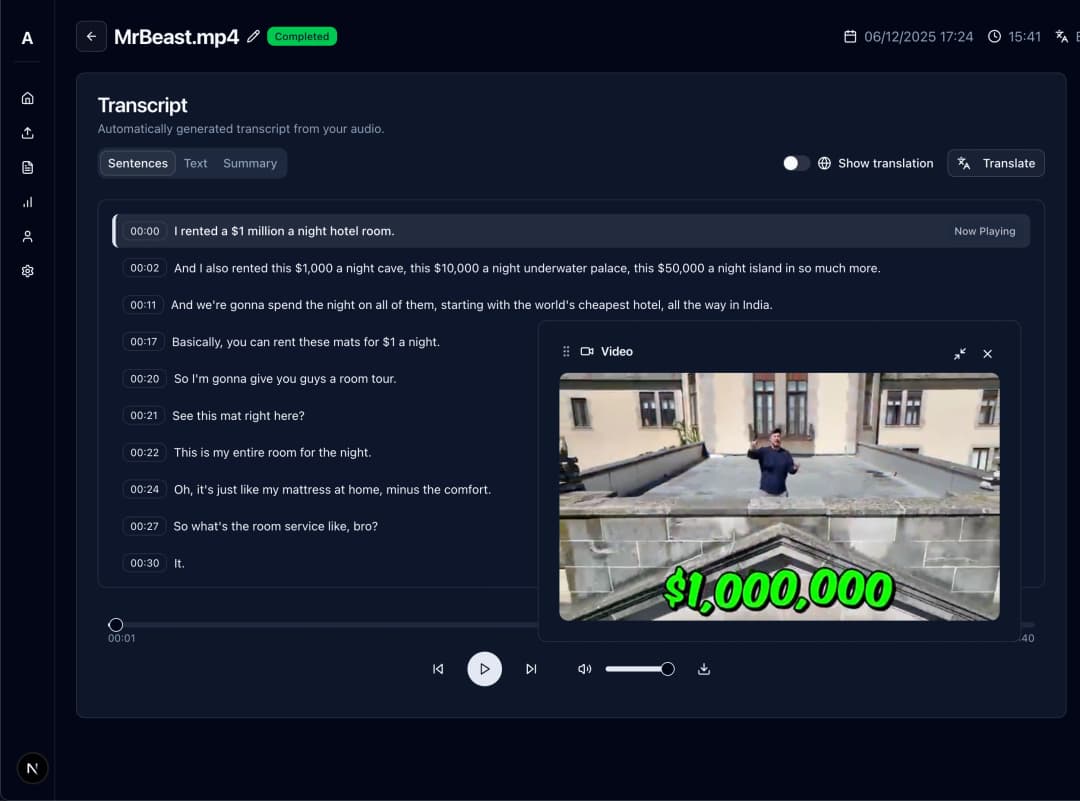Go back with the arrow button
Image resolution: width=1080 pixels, height=801 pixels.
tap(91, 37)
